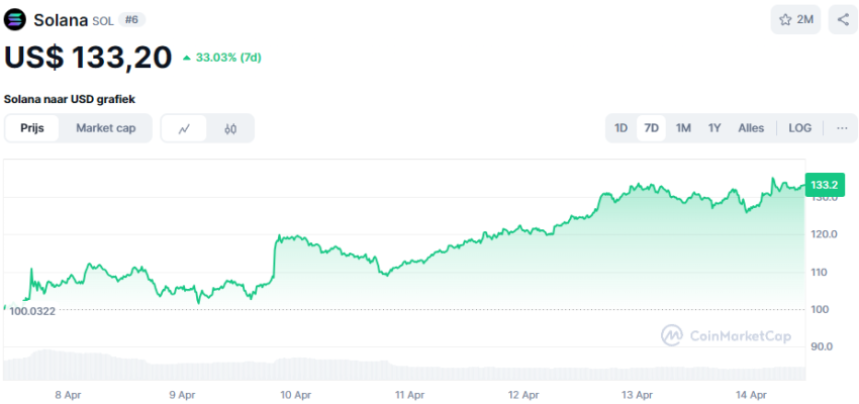This screenshot has height=404, width=859.
Task: Select the Market cap toggle option
Action: point(106,128)
